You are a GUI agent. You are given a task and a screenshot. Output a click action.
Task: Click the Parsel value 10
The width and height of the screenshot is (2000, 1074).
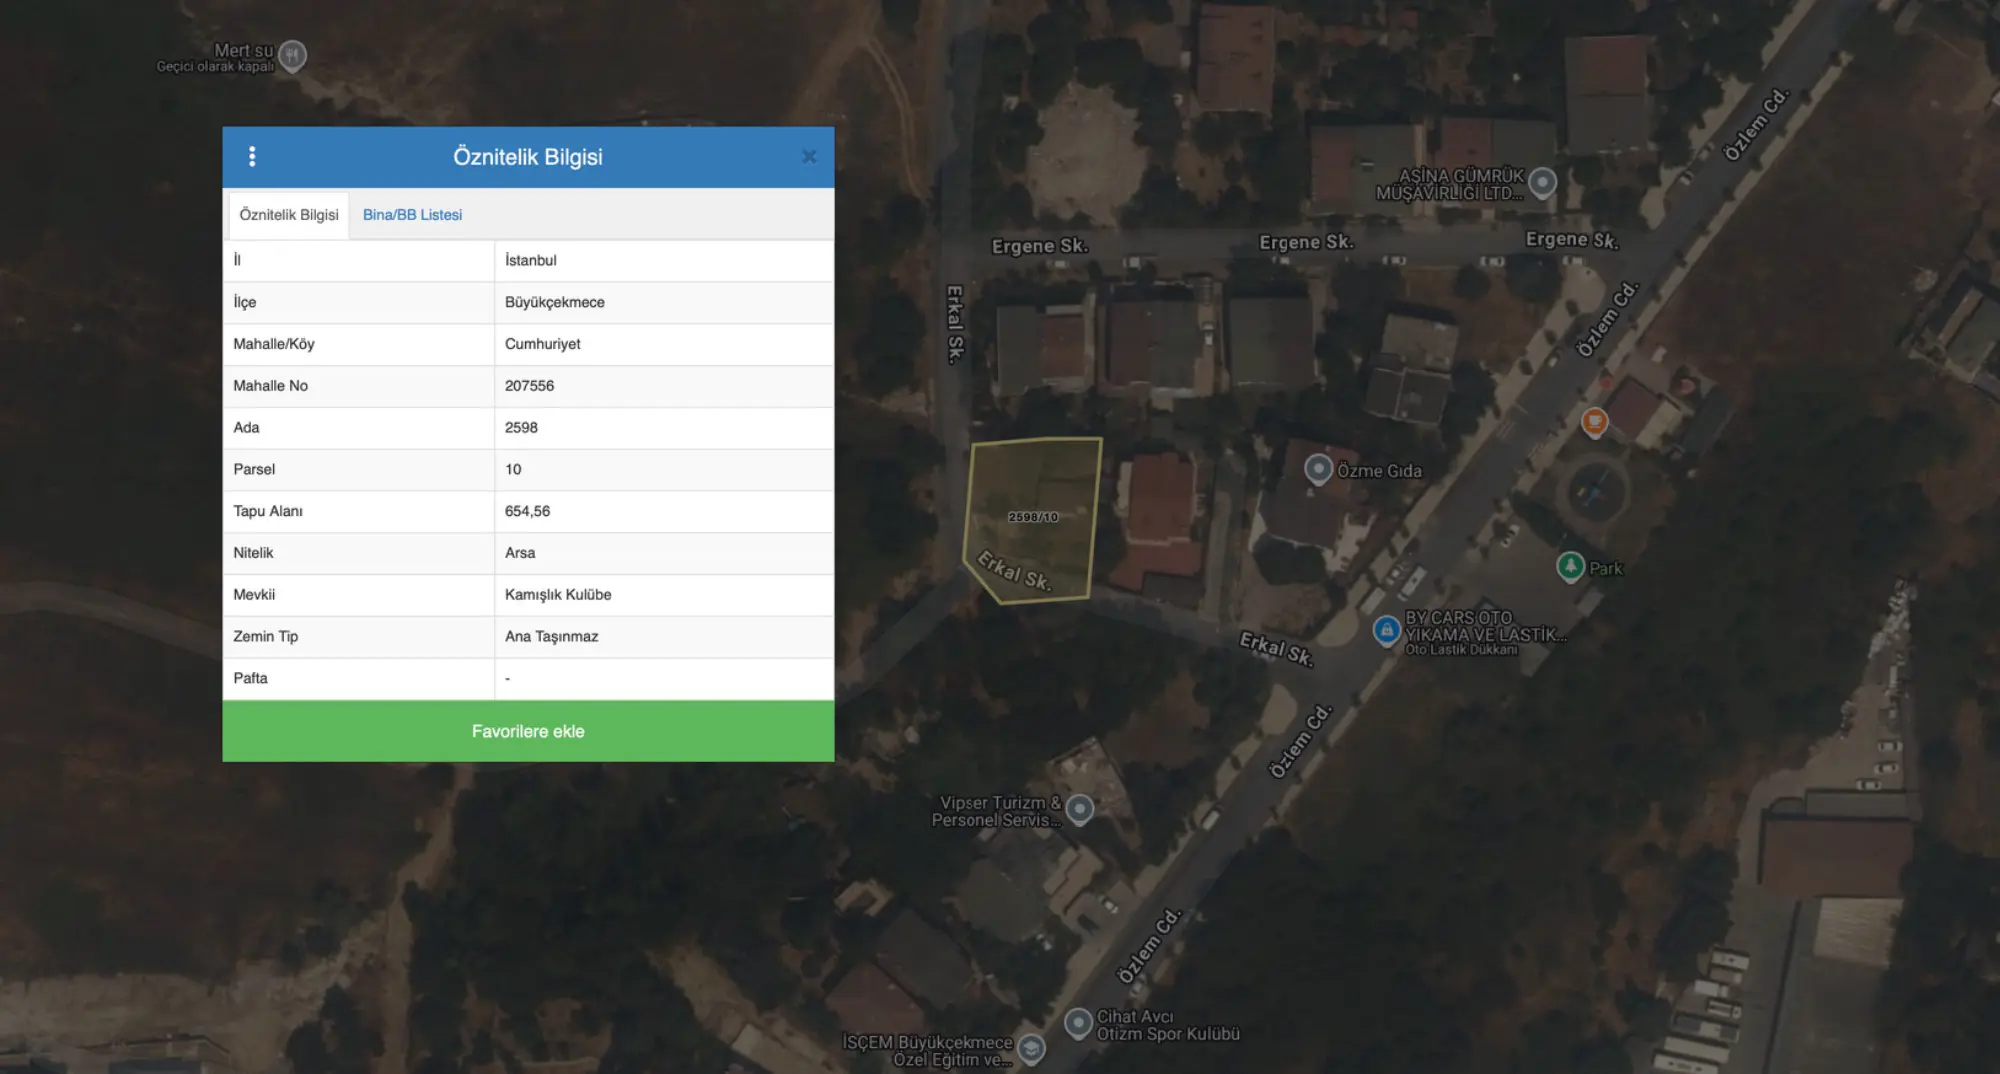[664, 469]
